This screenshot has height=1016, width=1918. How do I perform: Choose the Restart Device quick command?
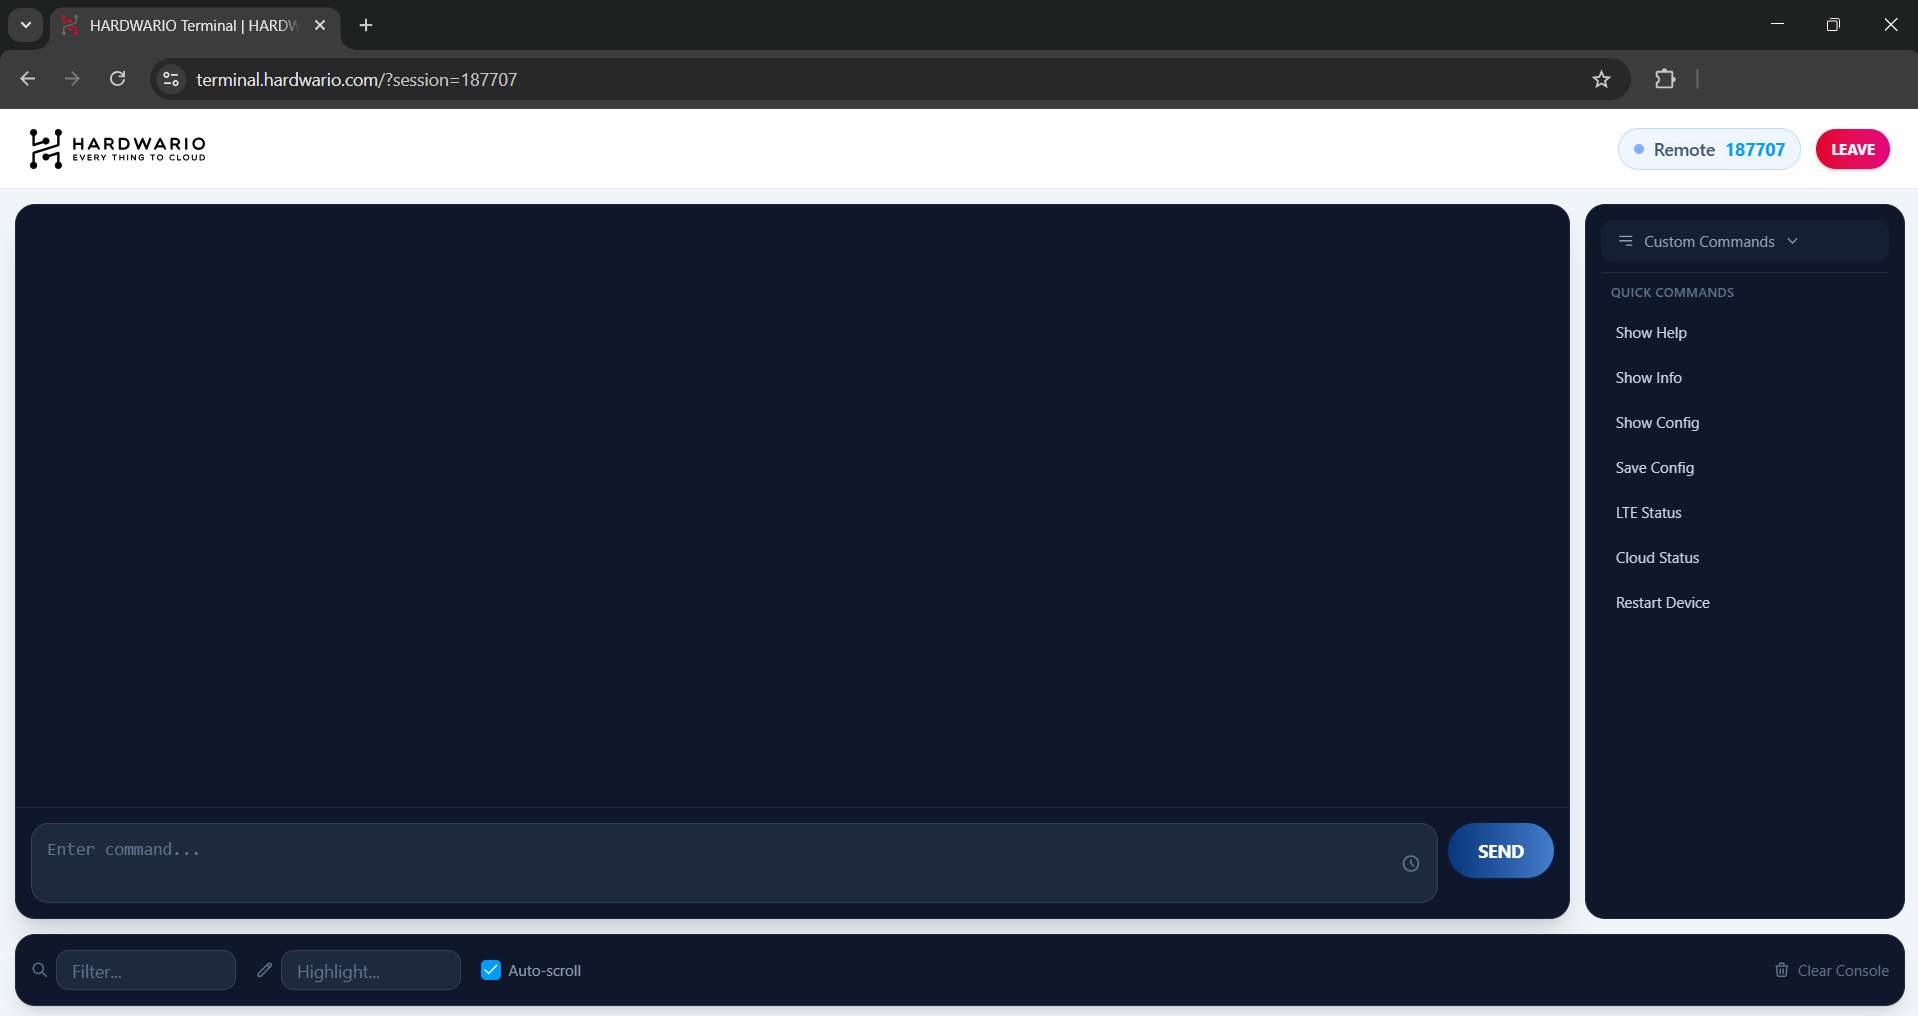(x=1662, y=603)
